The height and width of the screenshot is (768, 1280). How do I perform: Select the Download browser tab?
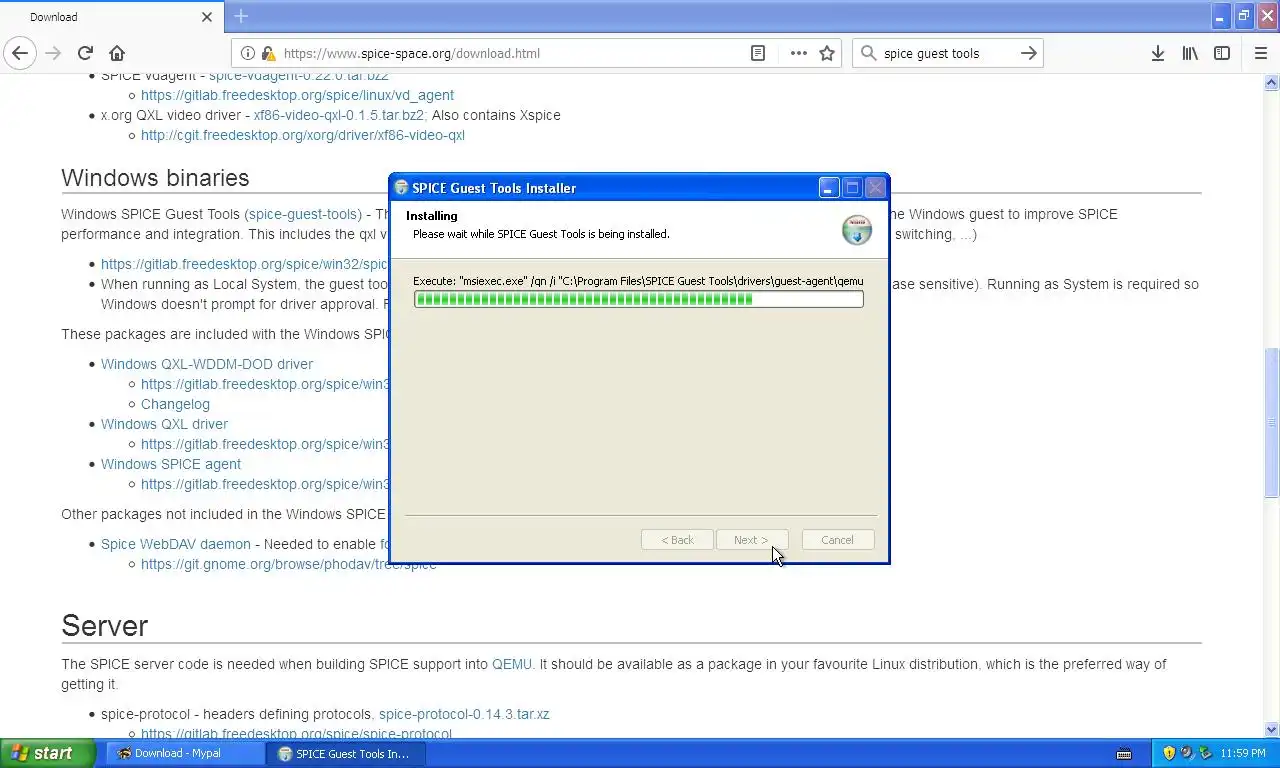coord(111,17)
